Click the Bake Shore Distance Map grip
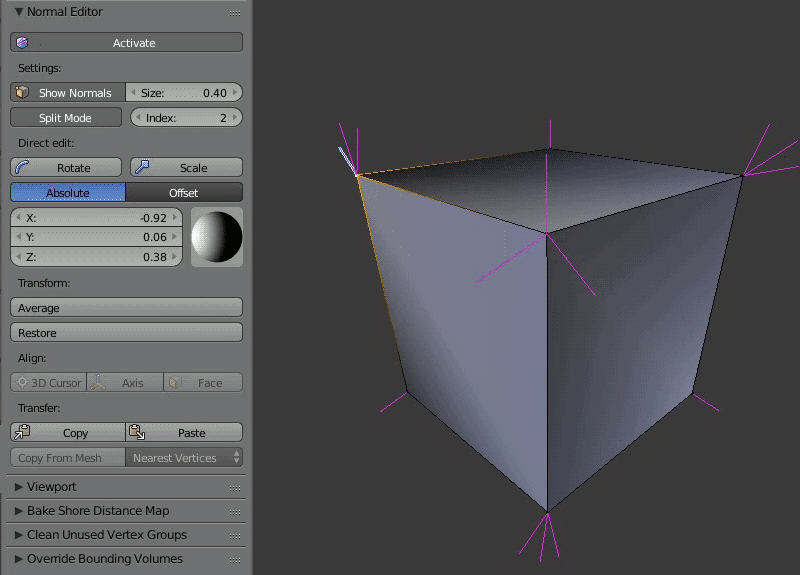Image resolution: width=800 pixels, height=575 pixels. point(235,512)
